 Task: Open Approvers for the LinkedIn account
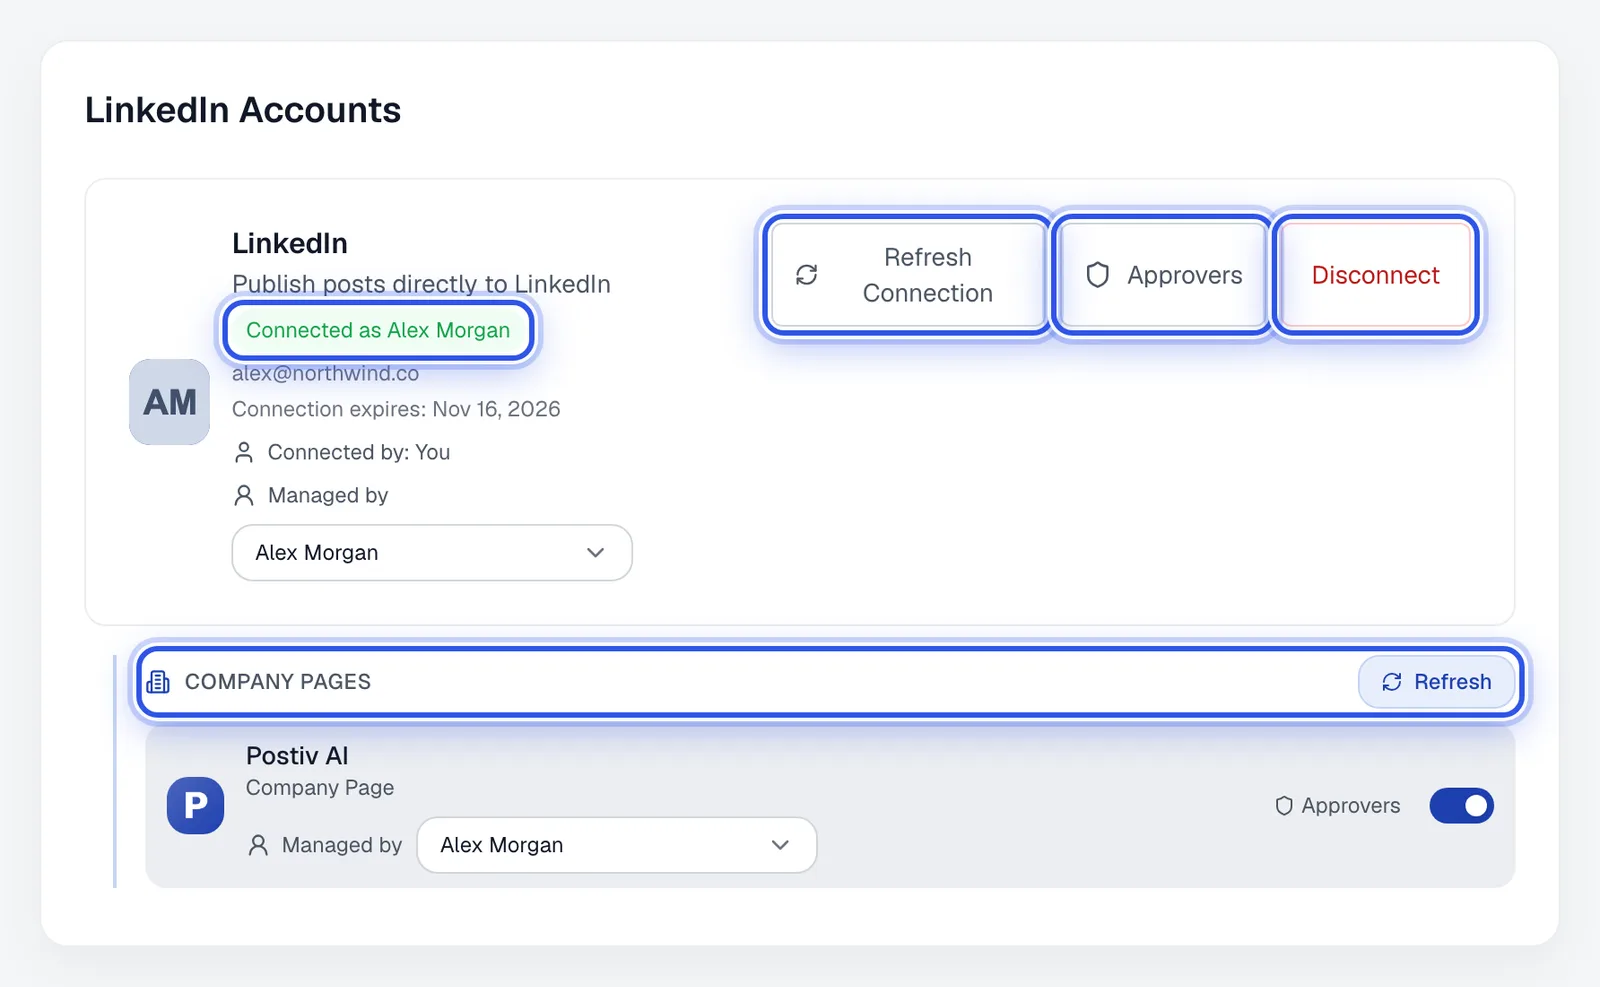pos(1163,275)
